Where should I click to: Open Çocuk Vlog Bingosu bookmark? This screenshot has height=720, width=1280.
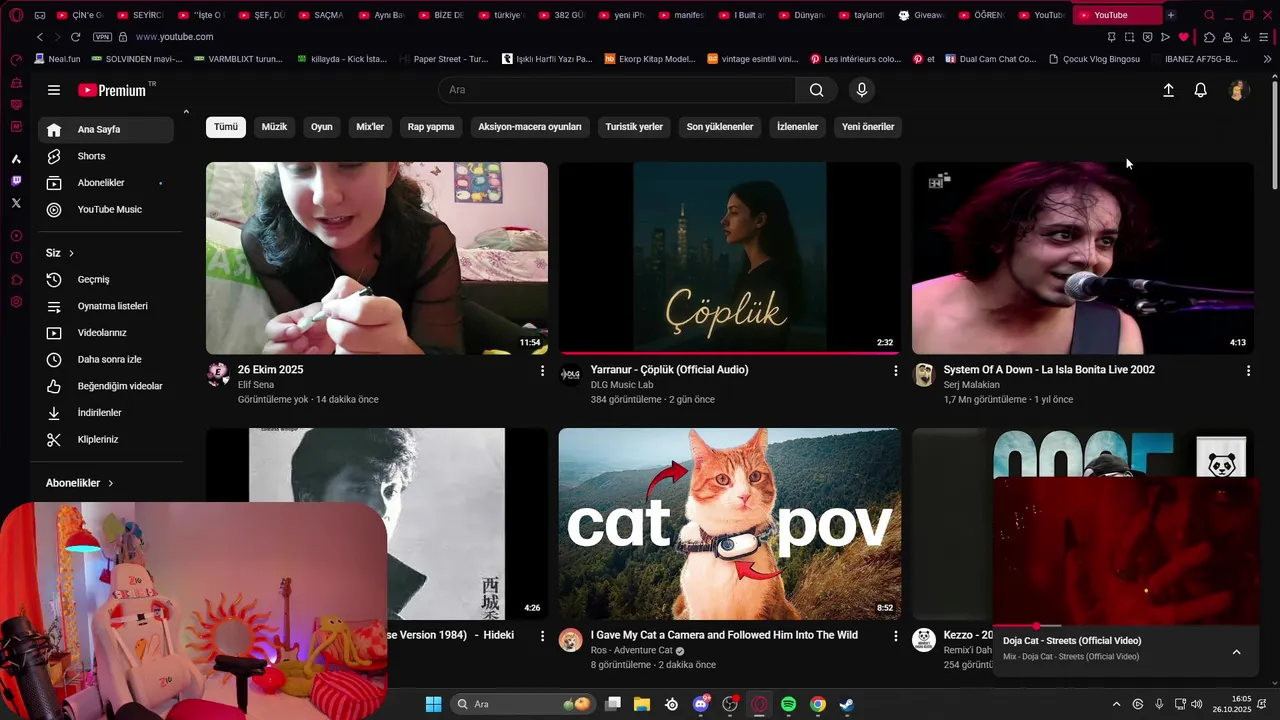pyautogui.click(x=1094, y=59)
